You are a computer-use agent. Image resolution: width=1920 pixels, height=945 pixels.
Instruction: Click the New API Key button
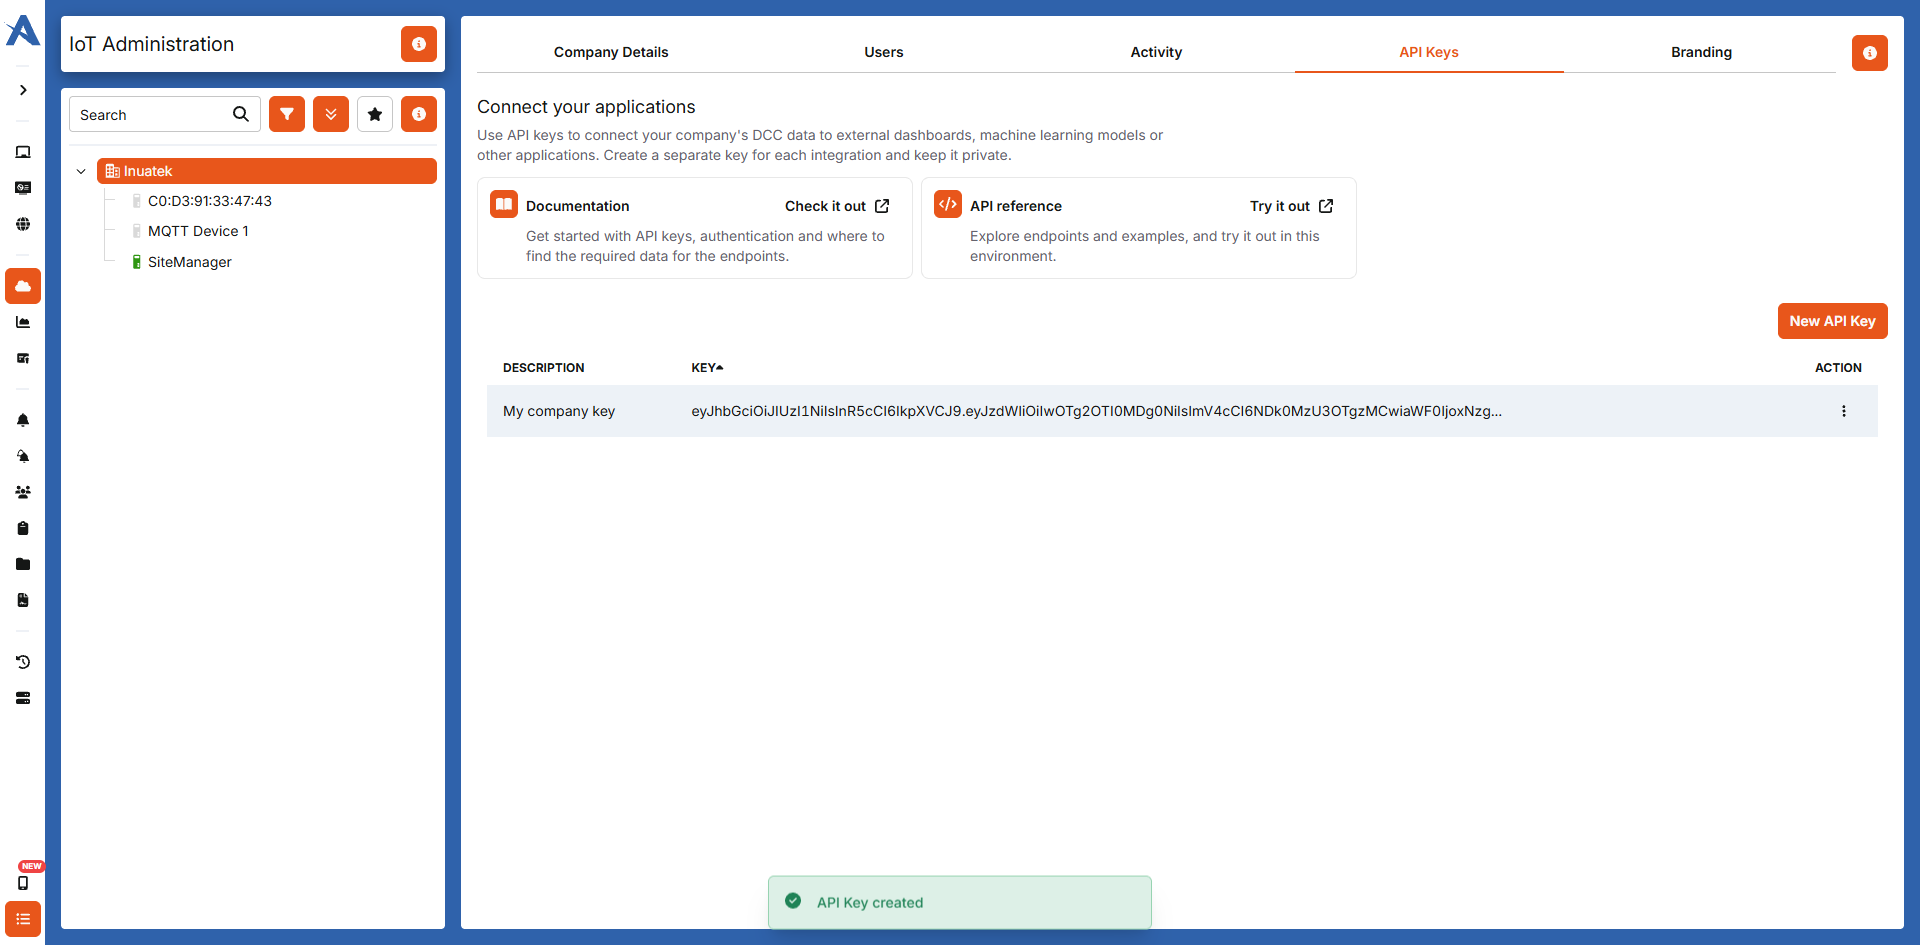[x=1832, y=321]
